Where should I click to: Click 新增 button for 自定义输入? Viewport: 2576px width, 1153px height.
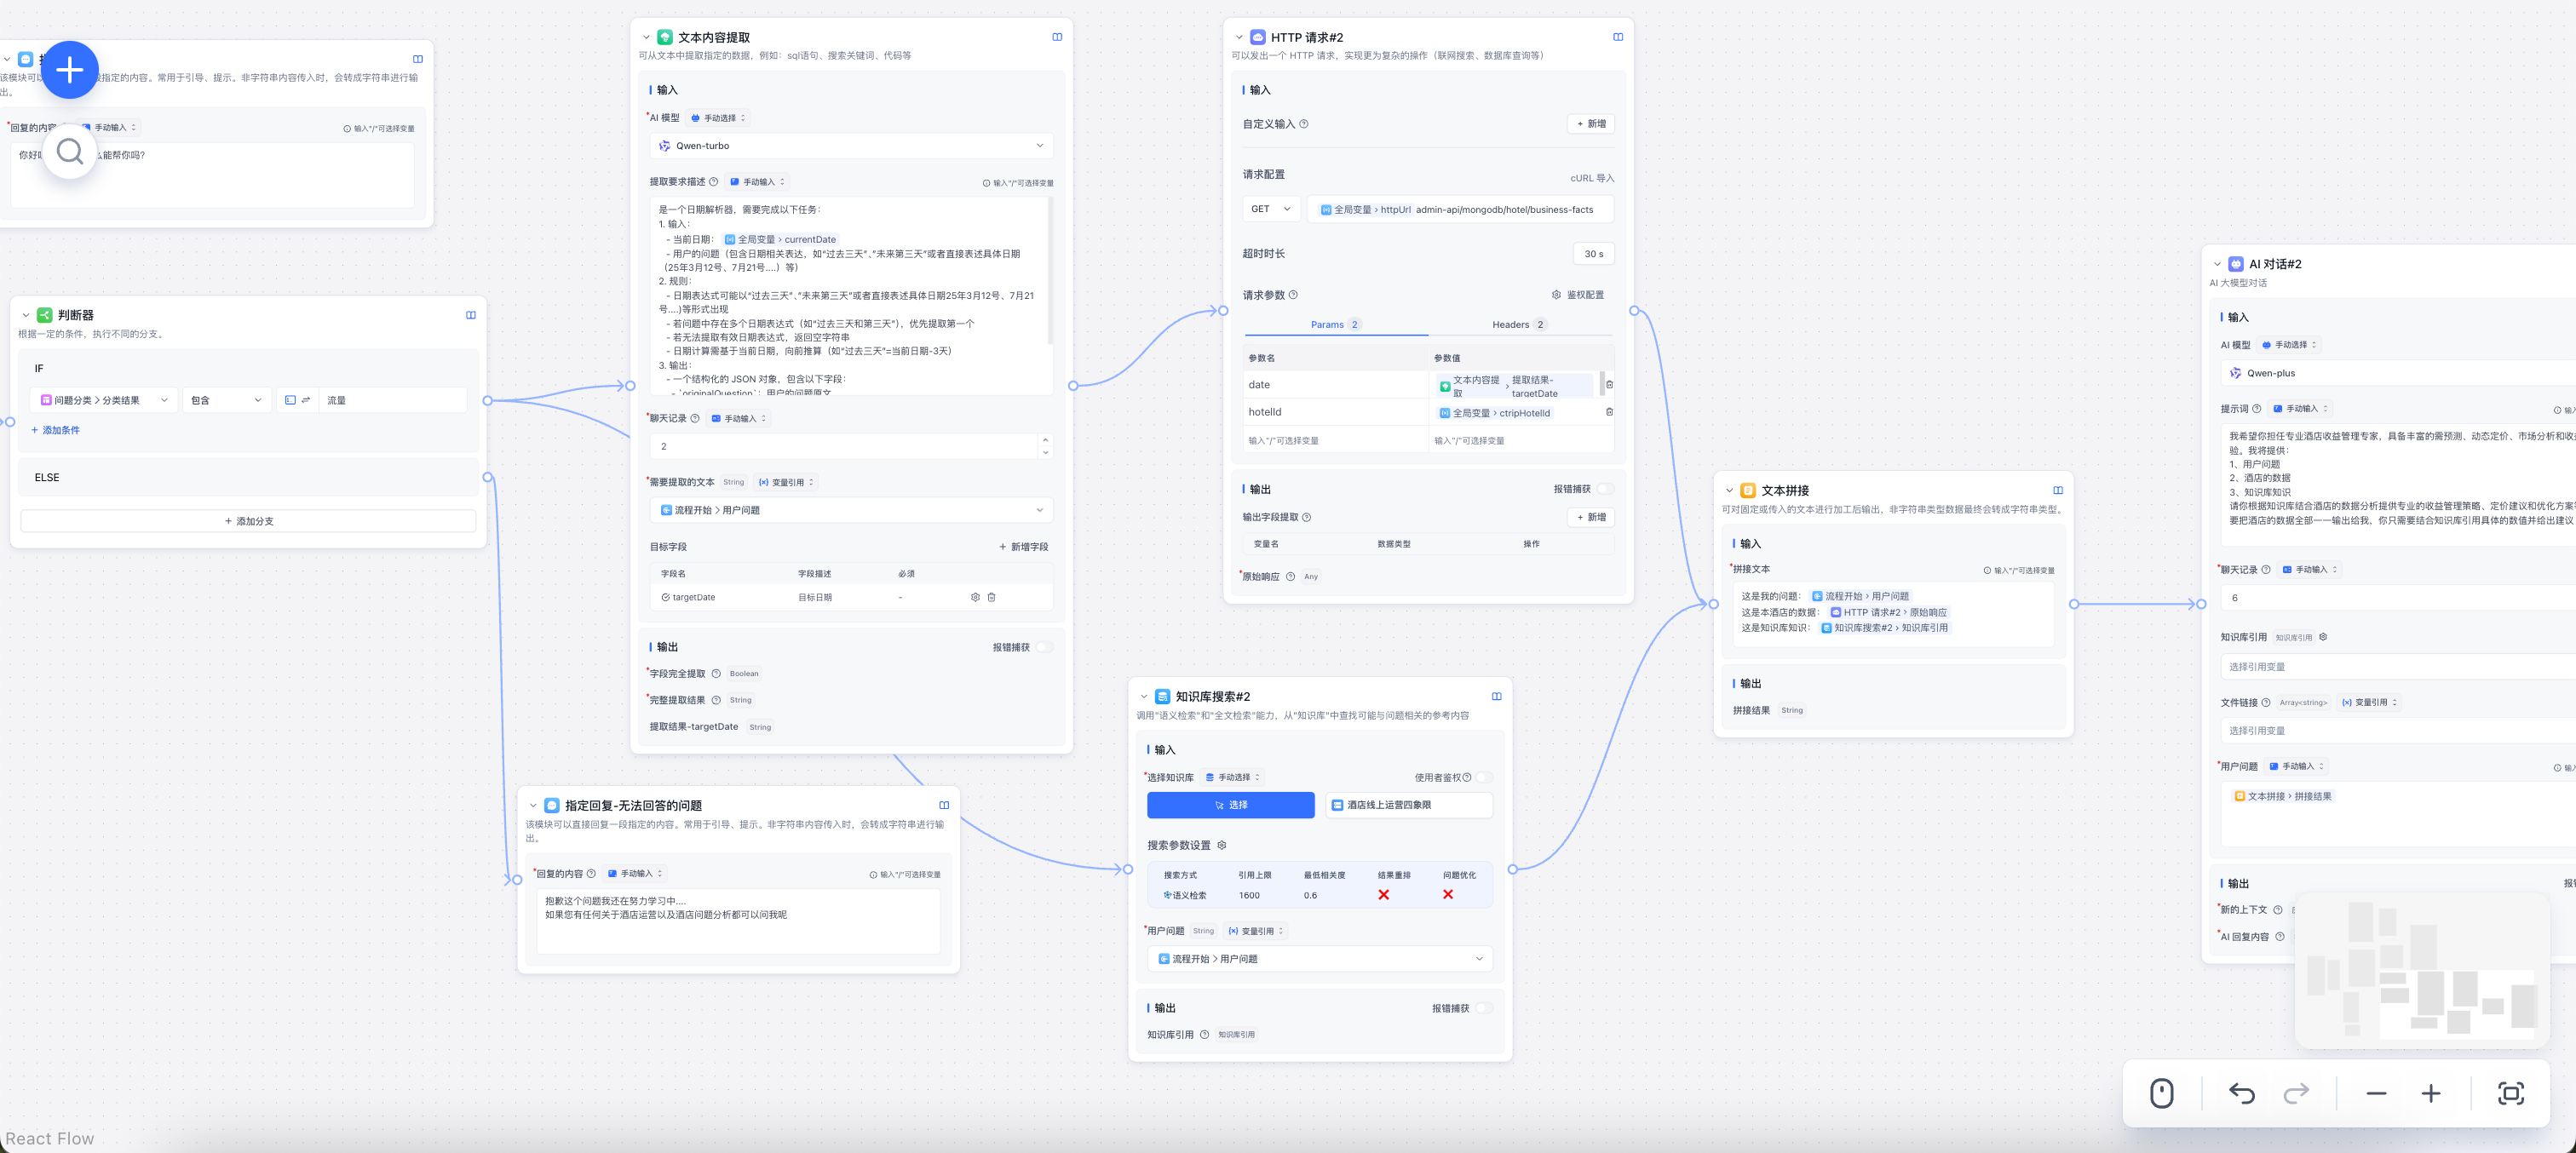[1590, 124]
